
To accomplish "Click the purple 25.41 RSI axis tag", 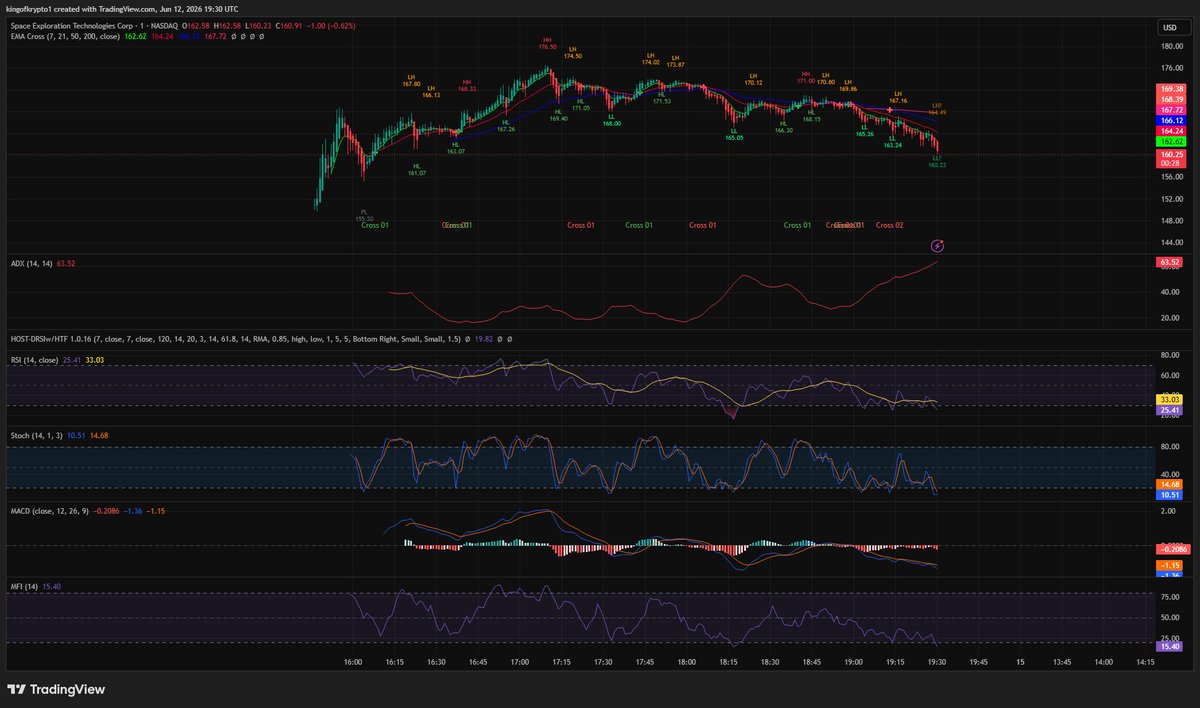I will (x=1170, y=410).
